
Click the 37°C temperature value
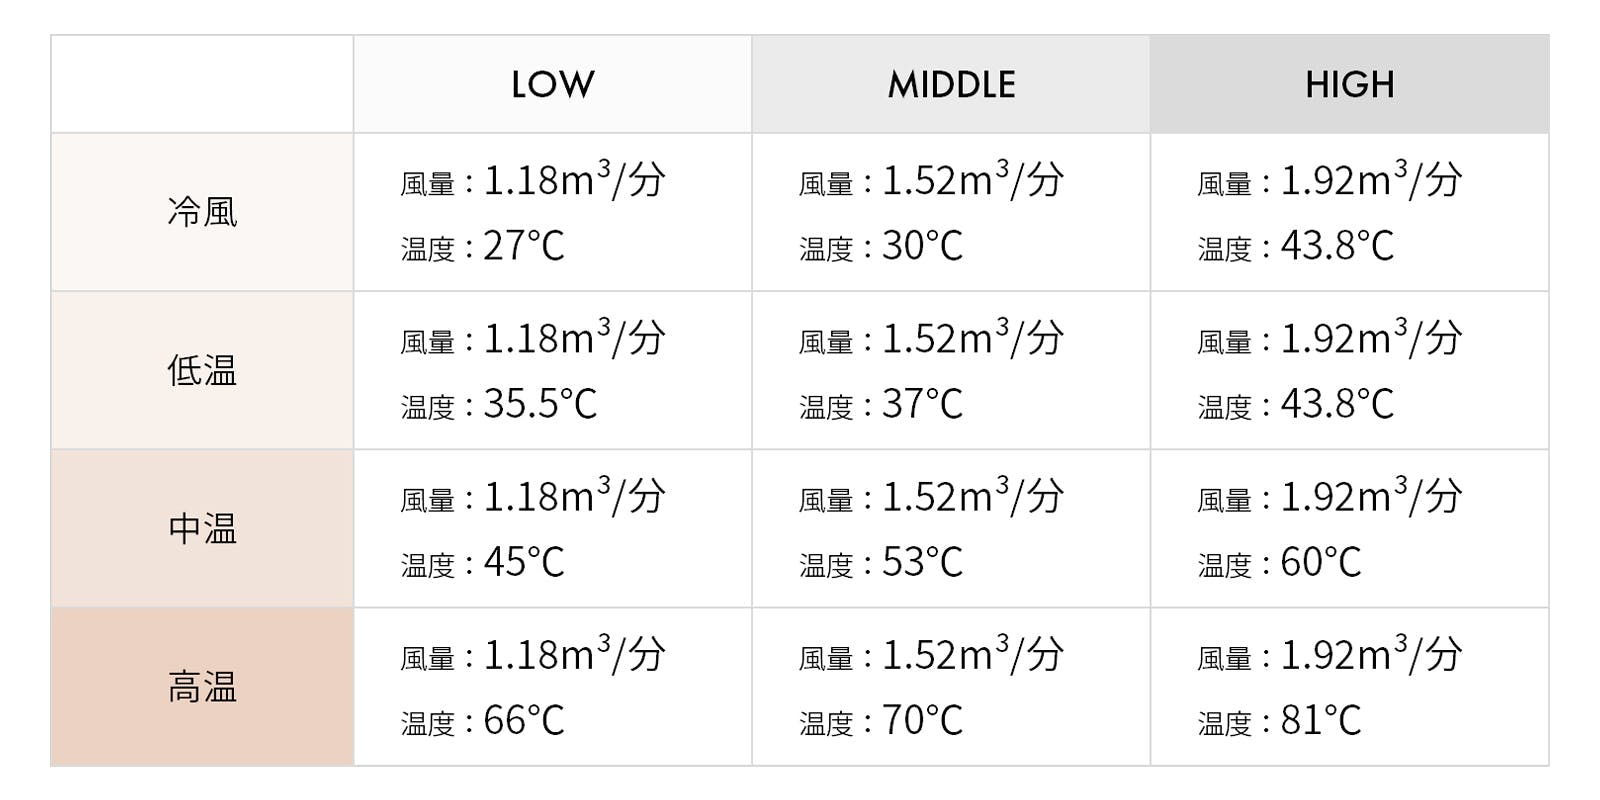point(922,404)
